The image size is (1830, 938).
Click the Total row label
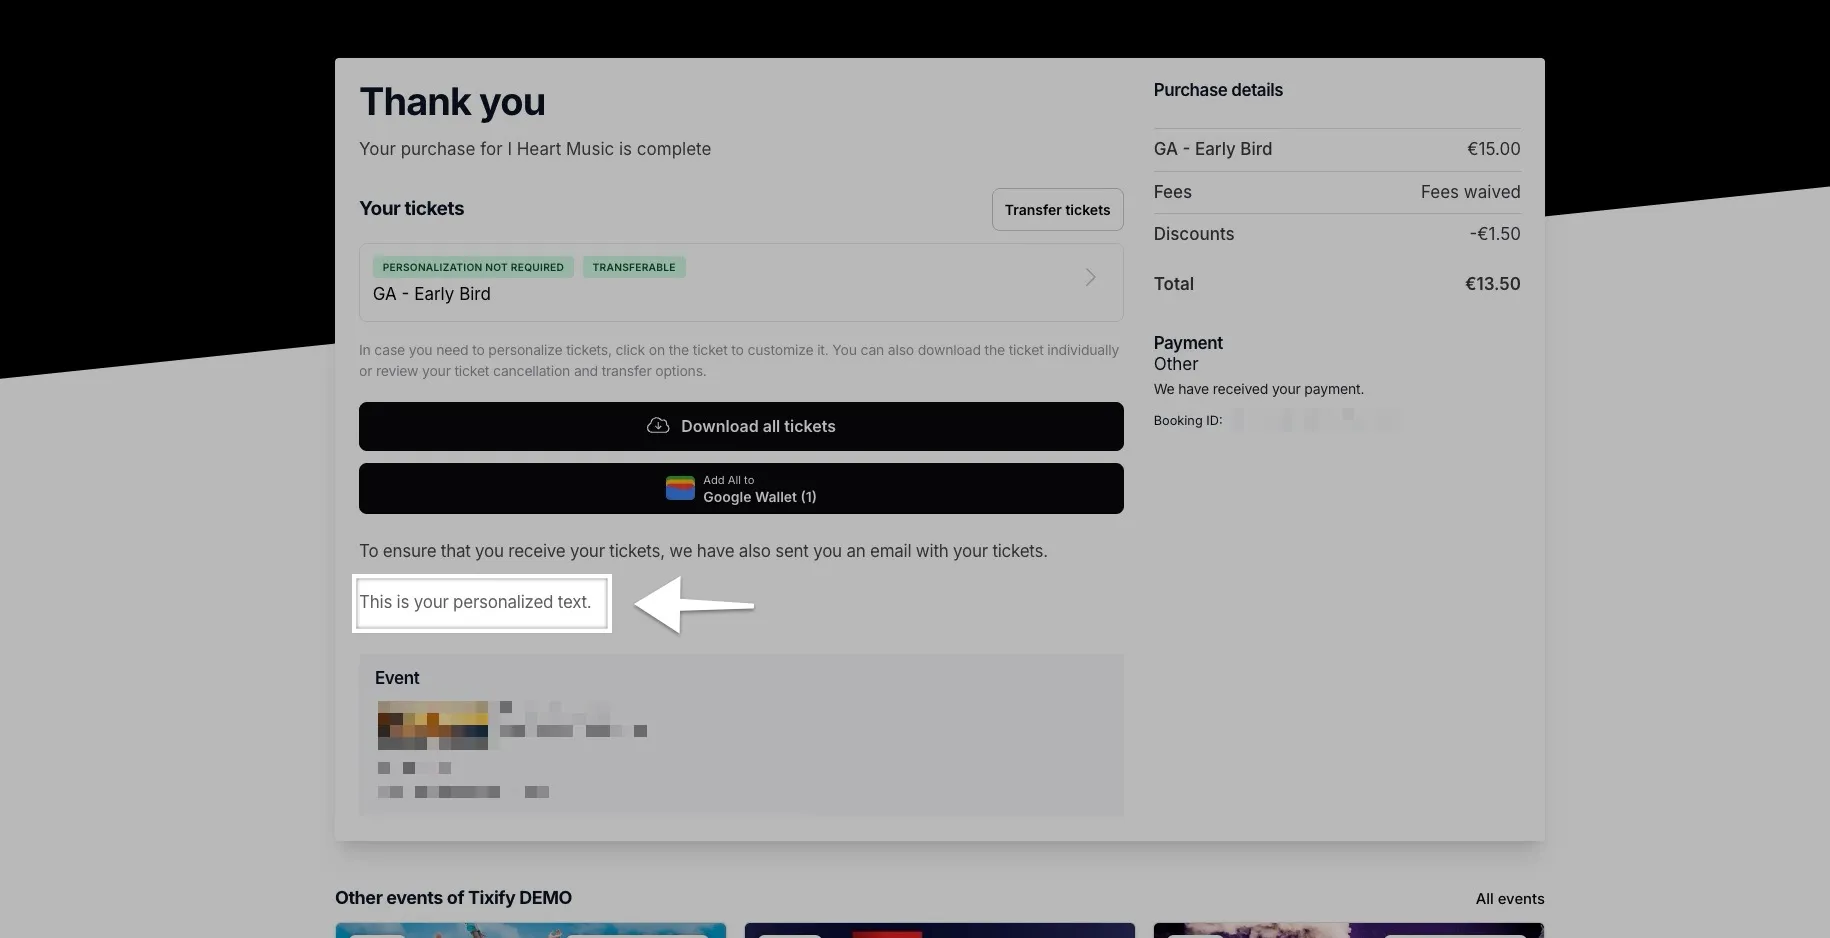pyautogui.click(x=1173, y=284)
